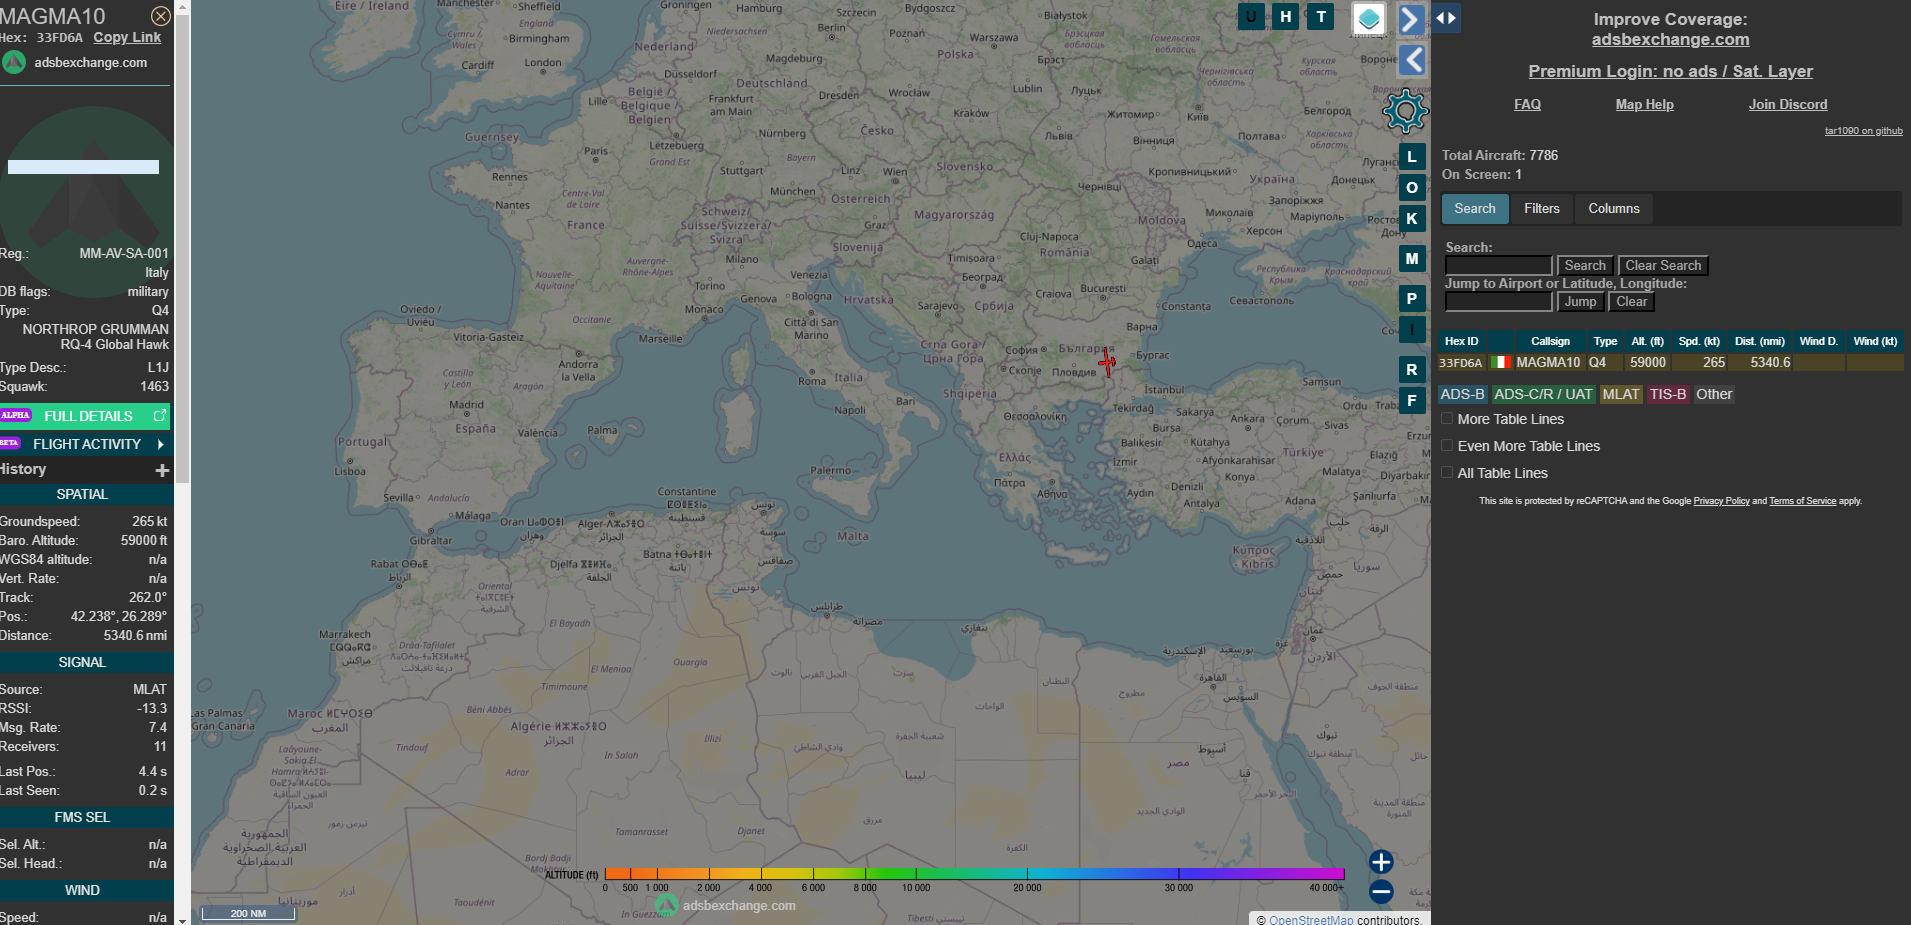Click the L map option button

click(x=1411, y=157)
